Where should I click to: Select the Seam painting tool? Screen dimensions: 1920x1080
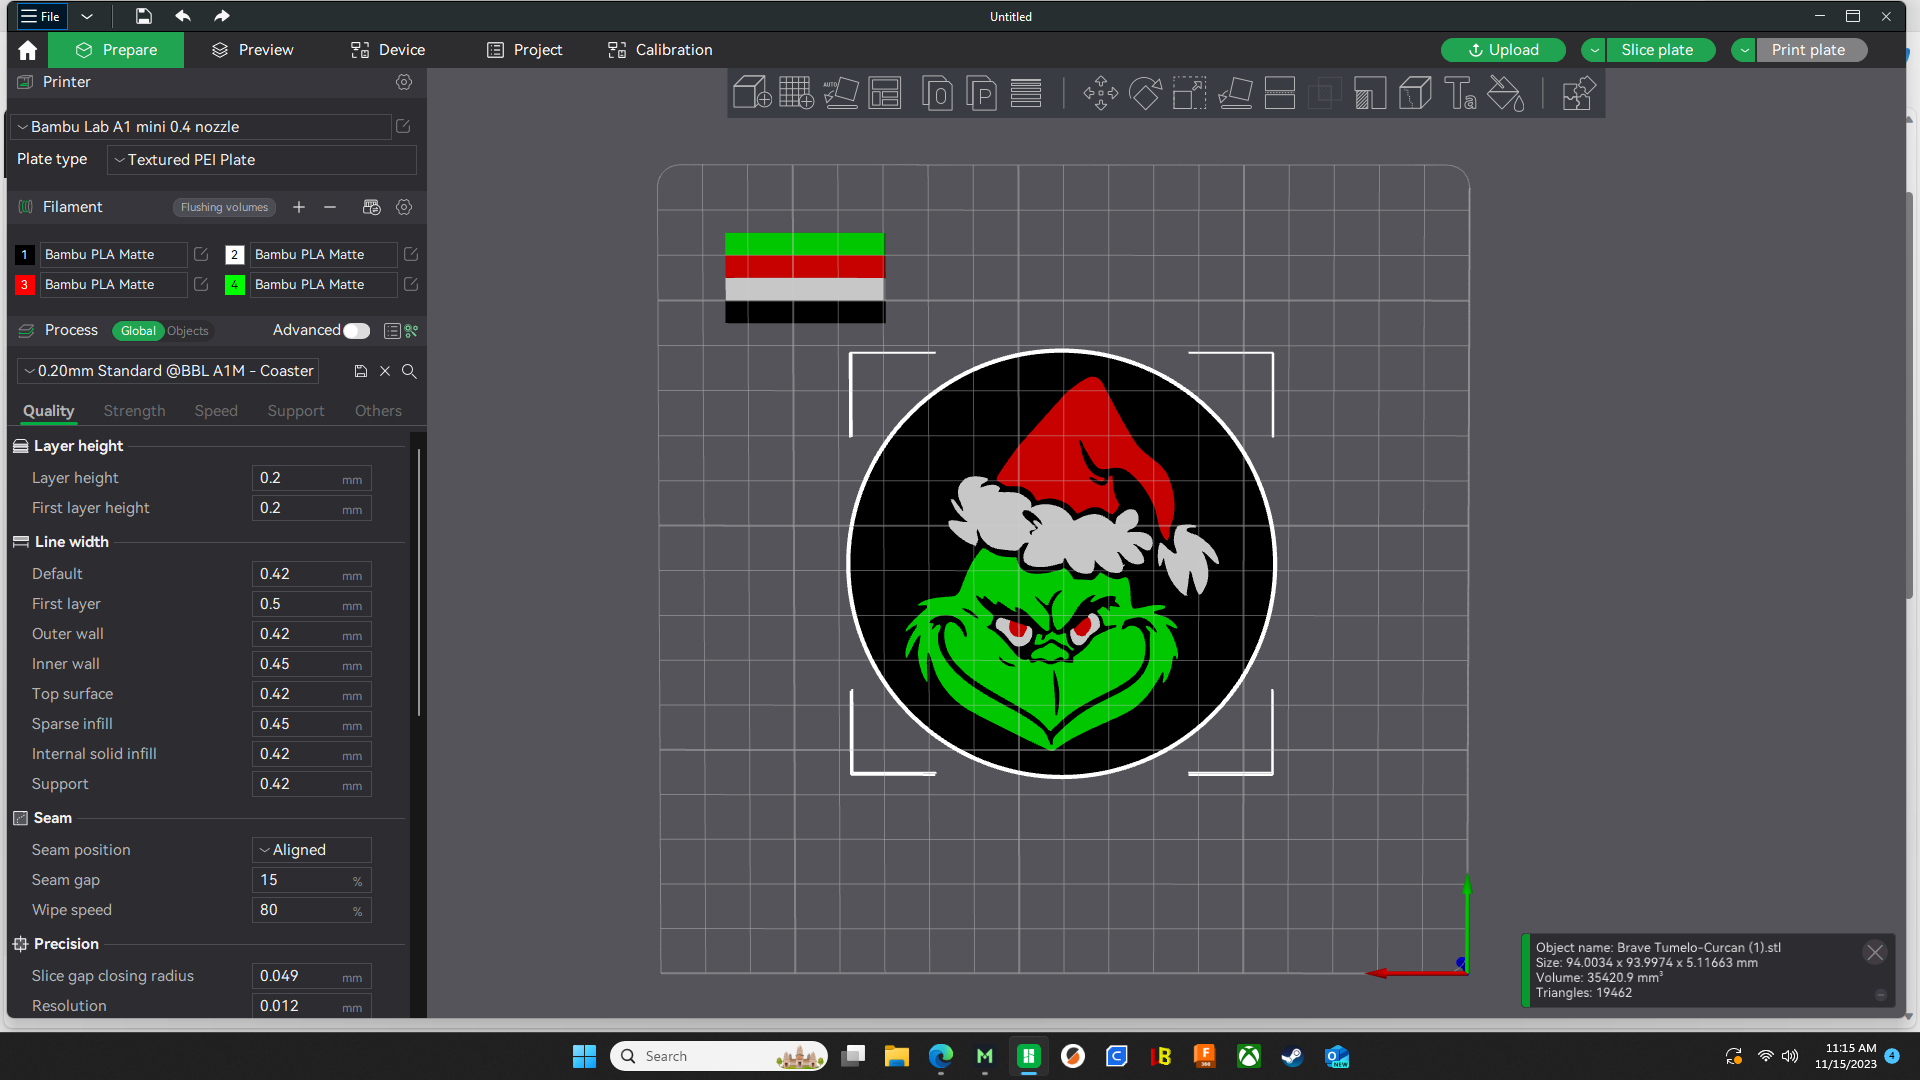[1415, 93]
